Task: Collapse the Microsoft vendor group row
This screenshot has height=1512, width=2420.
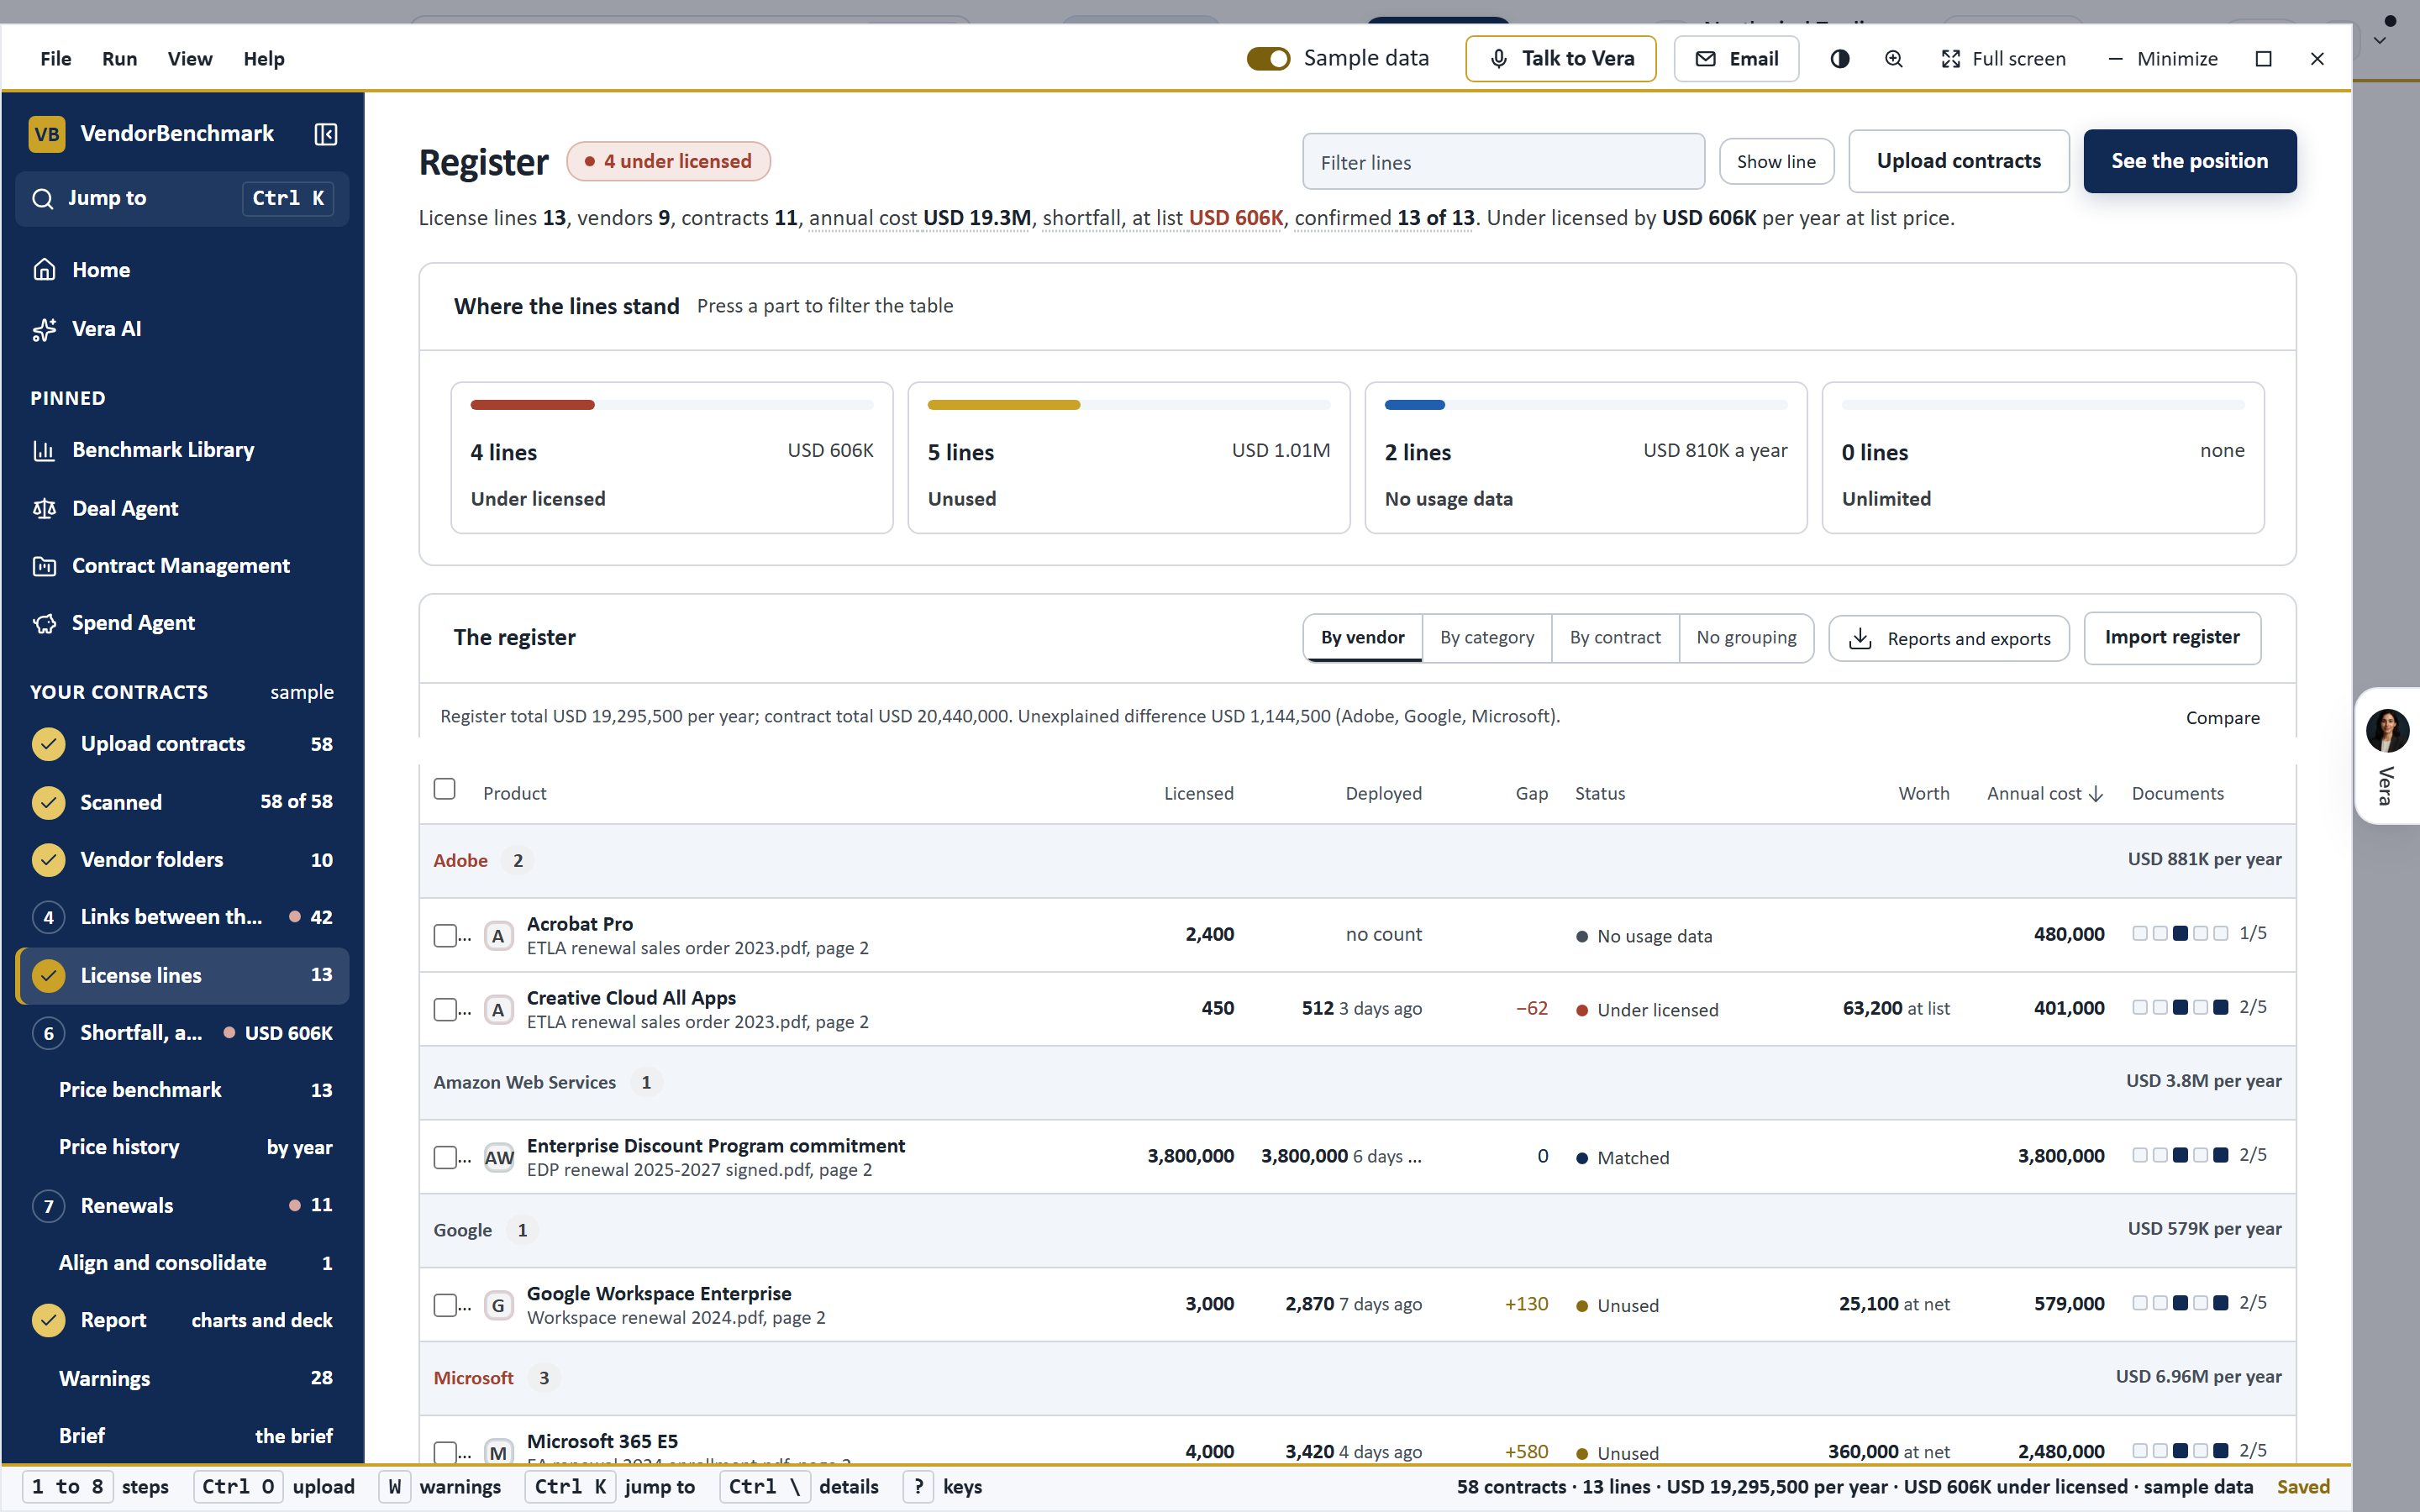Action: [1357, 1378]
